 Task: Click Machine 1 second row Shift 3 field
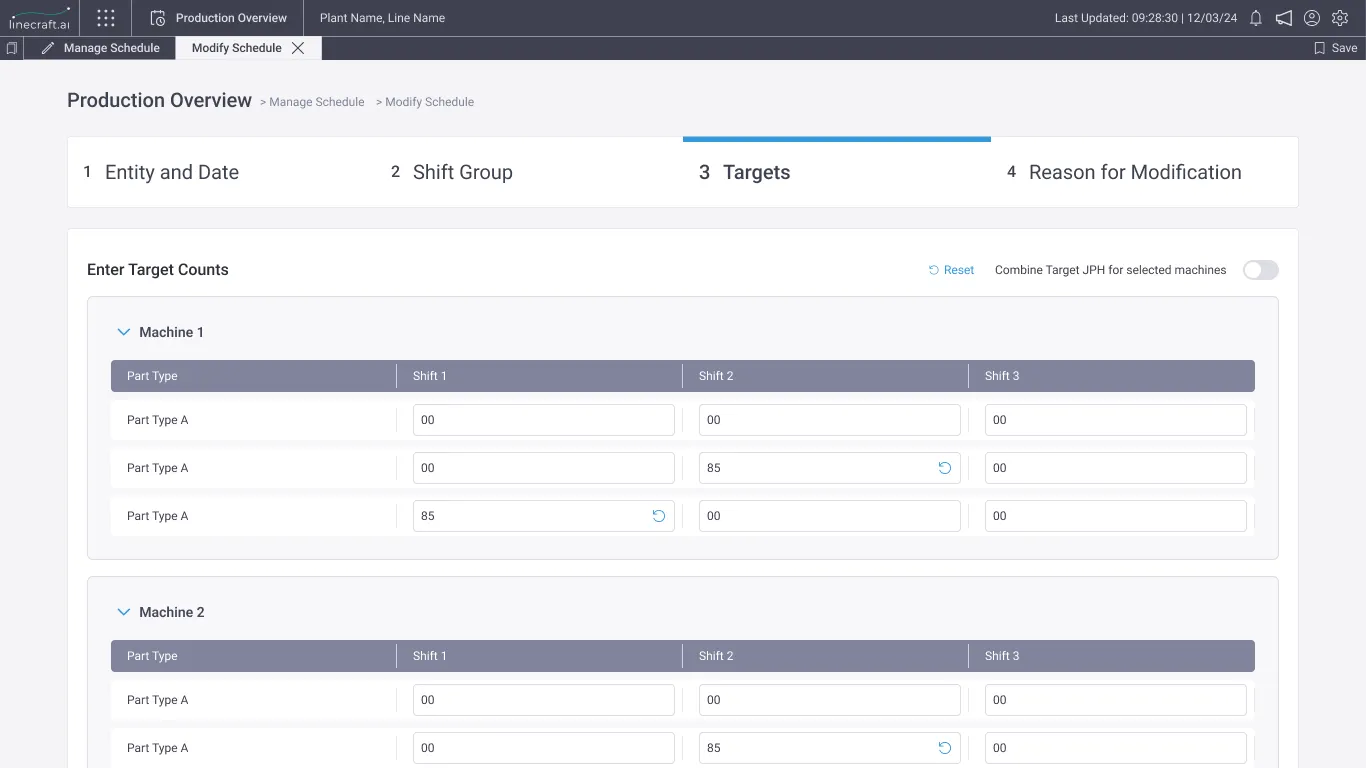tap(1116, 468)
